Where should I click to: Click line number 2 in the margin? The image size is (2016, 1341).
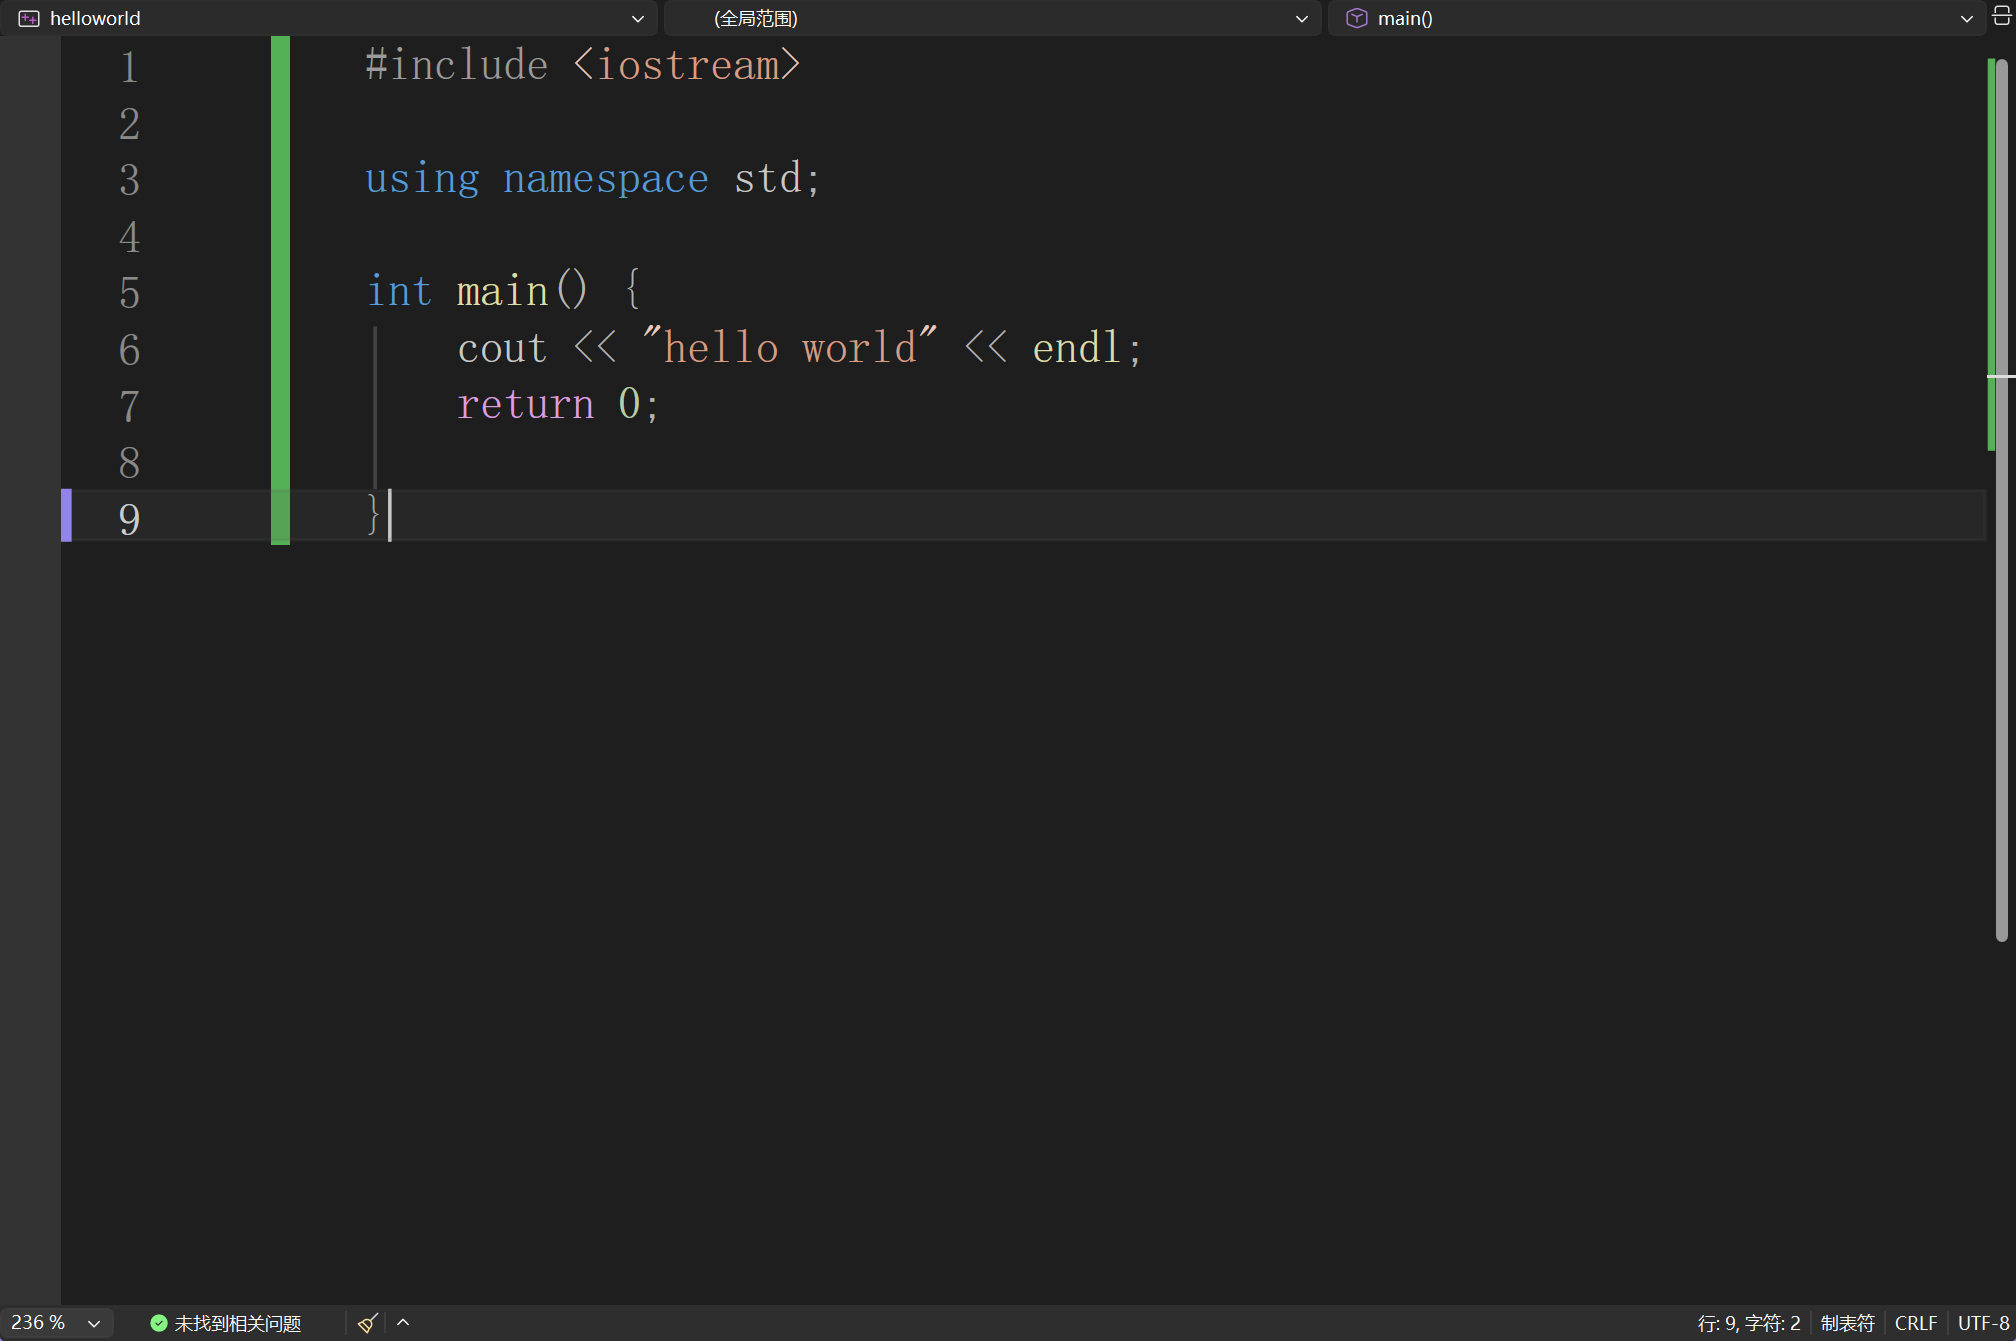pyautogui.click(x=129, y=124)
